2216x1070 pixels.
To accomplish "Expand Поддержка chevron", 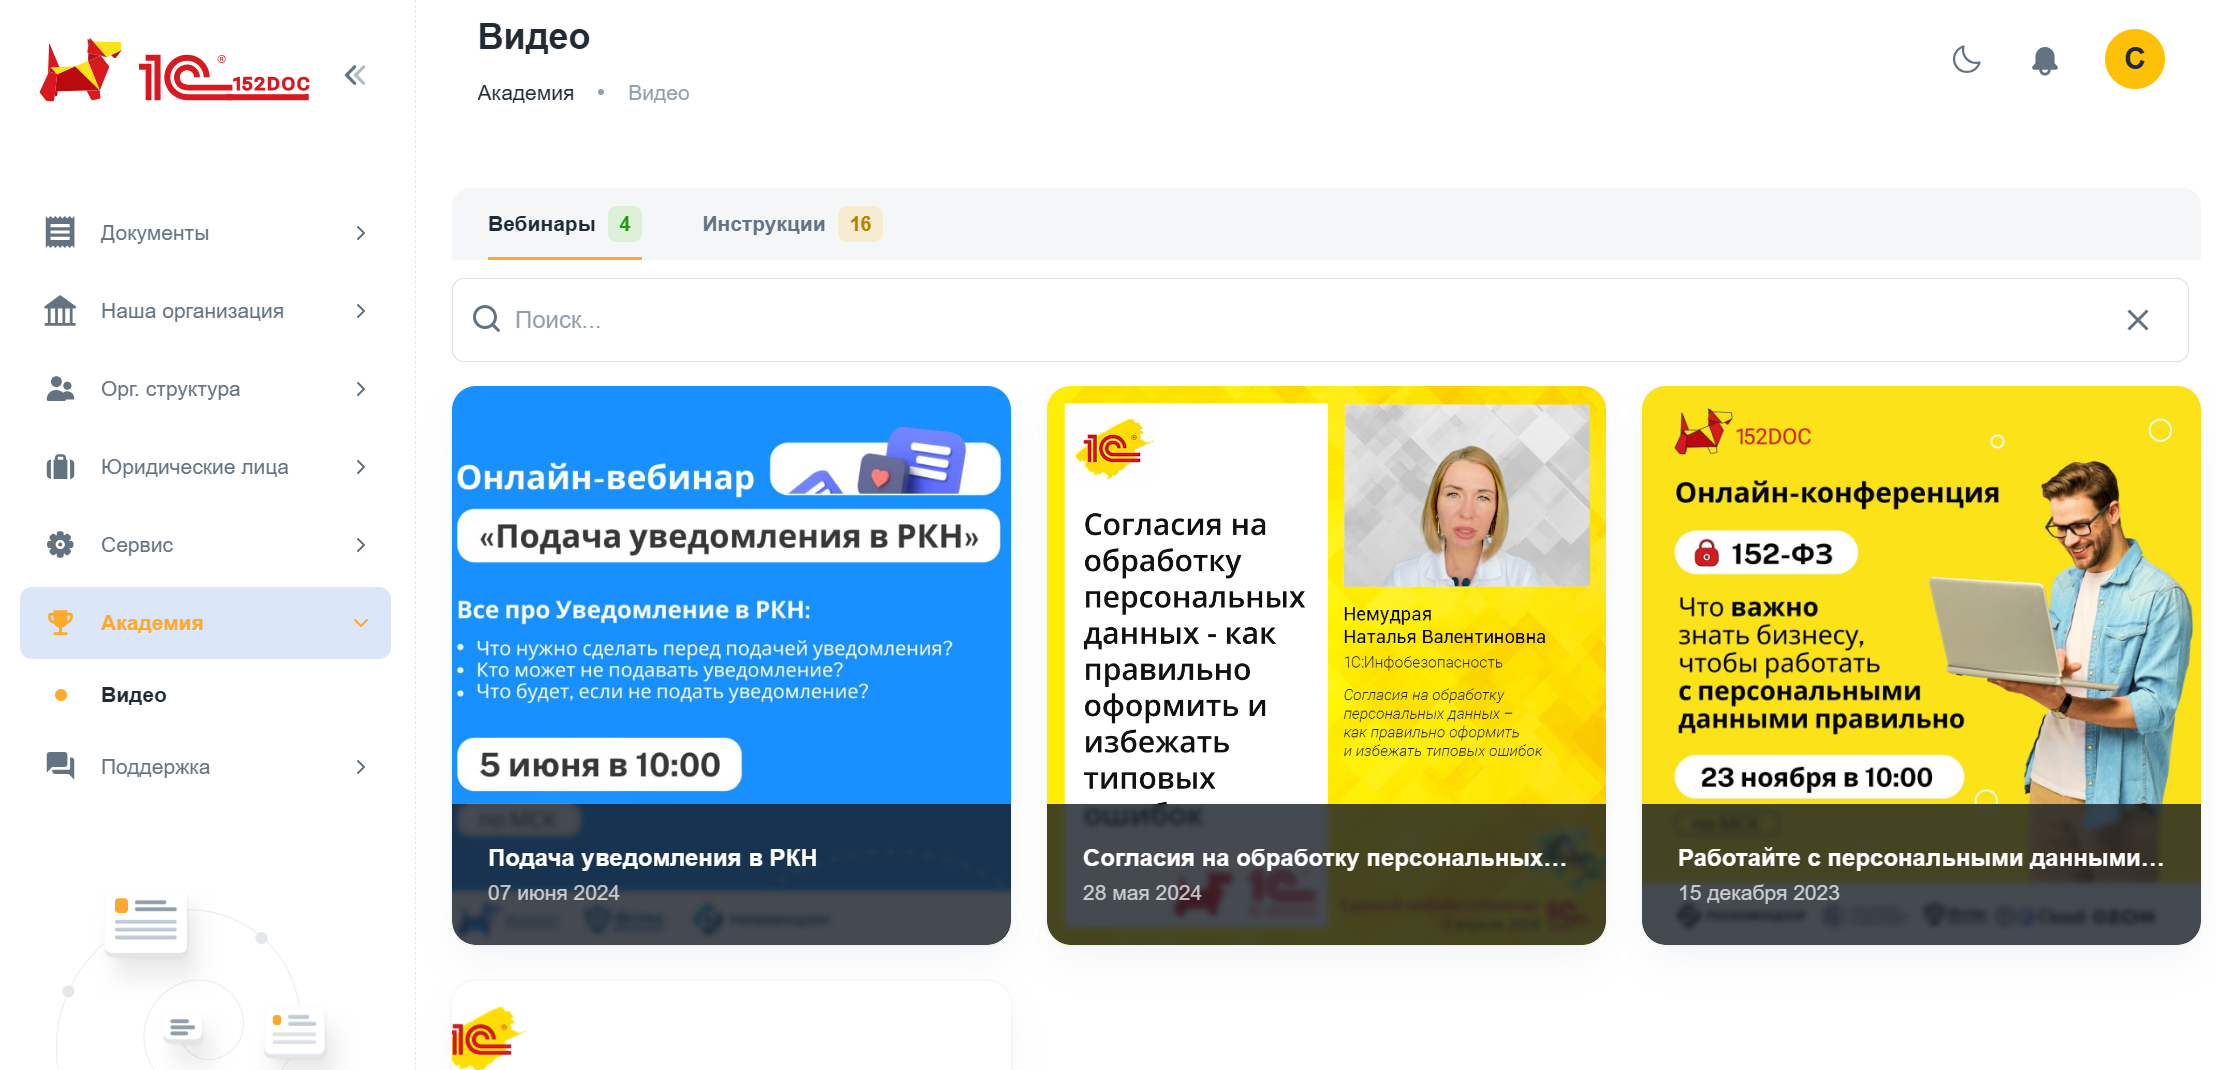I will [361, 767].
